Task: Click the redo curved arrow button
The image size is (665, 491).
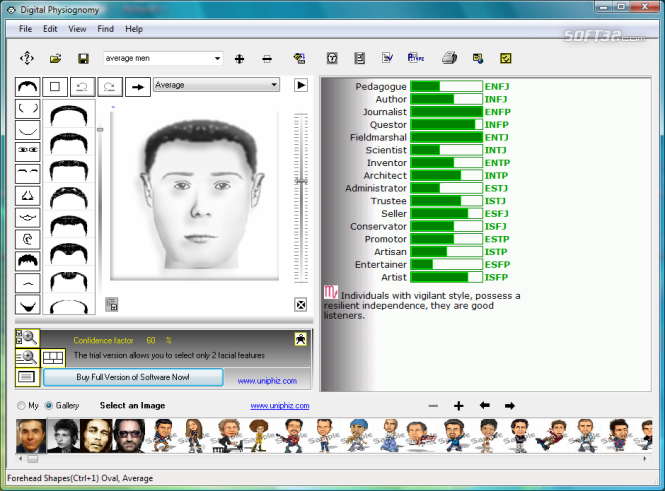Action: point(110,87)
